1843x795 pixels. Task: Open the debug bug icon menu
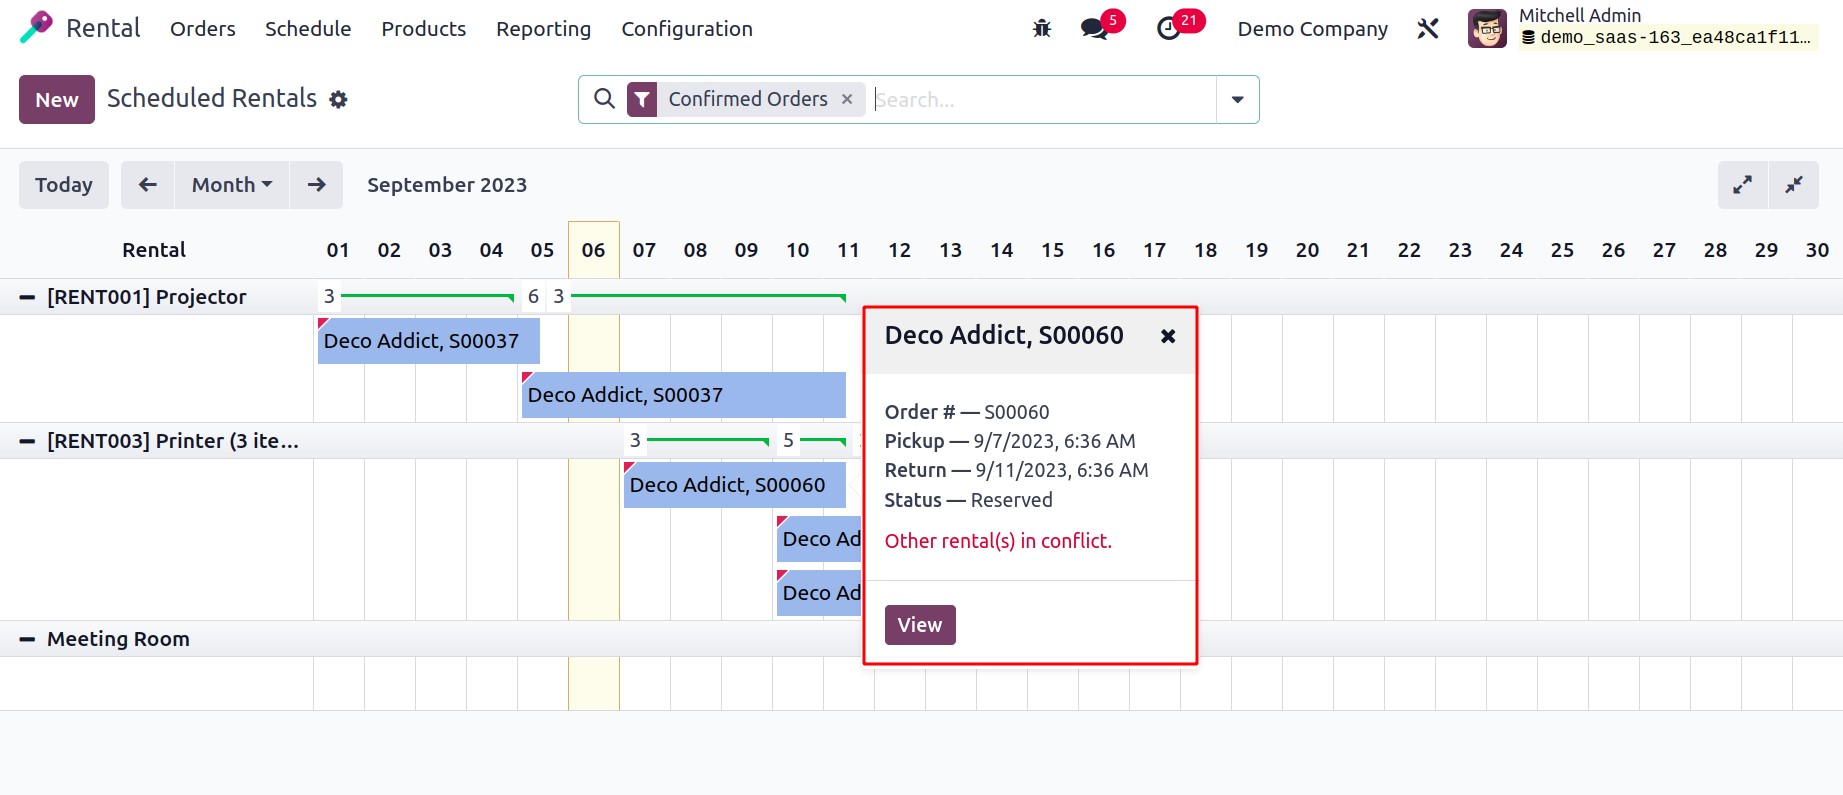click(x=1042, y=29)
